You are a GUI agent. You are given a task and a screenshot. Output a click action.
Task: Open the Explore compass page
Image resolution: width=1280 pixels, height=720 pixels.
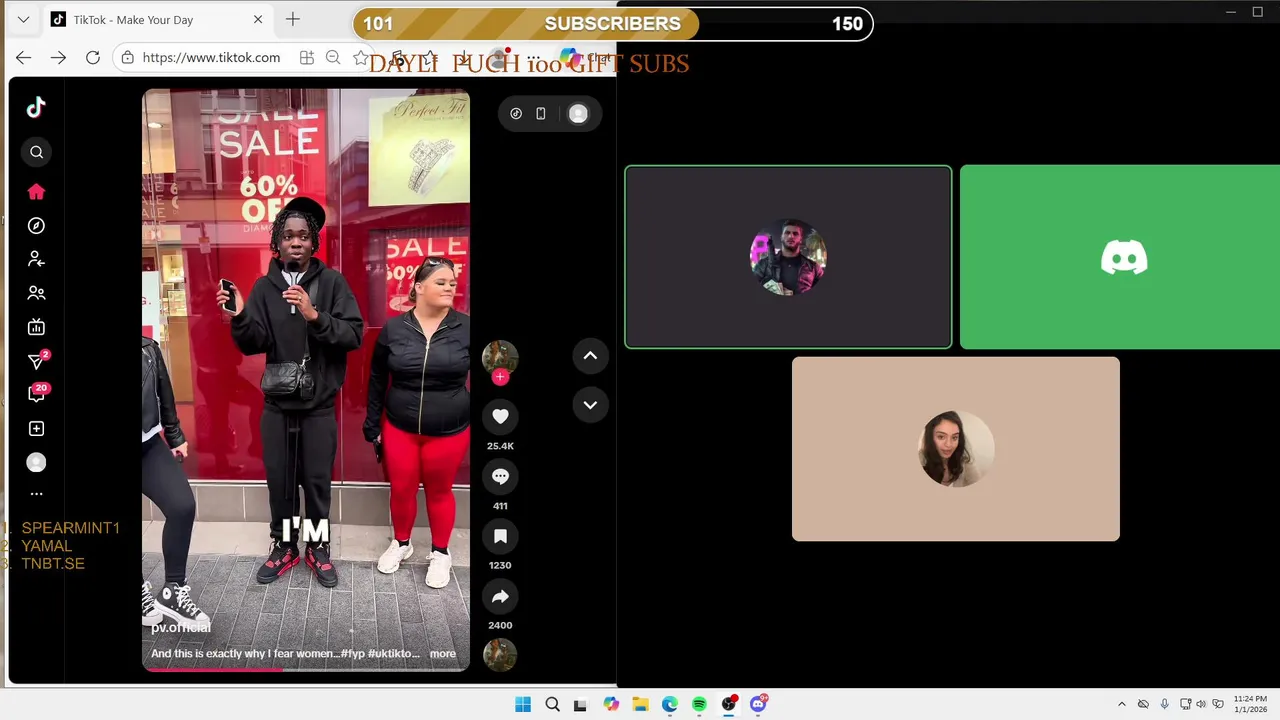click(36, 226)
